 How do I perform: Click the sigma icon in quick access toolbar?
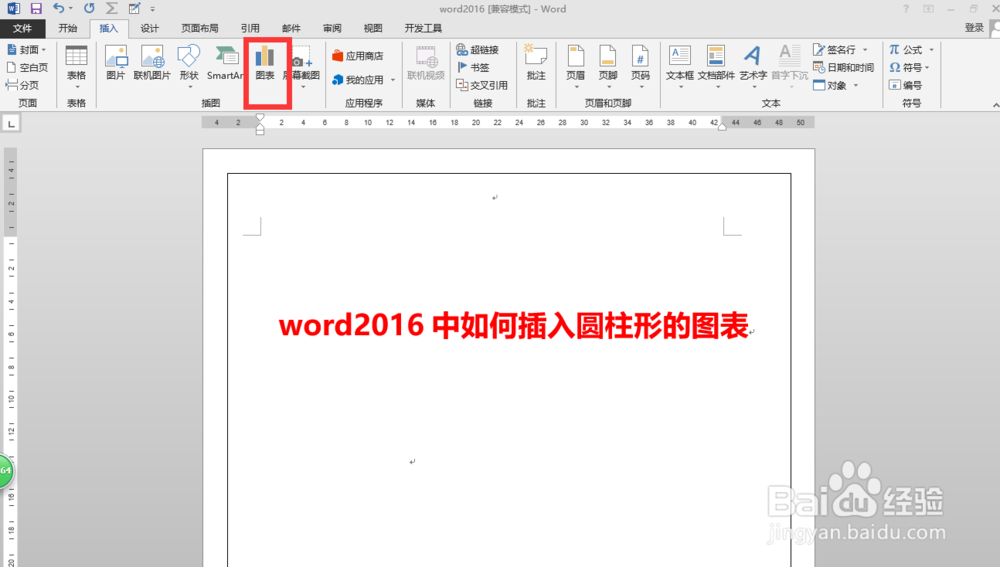click(112, 9)
